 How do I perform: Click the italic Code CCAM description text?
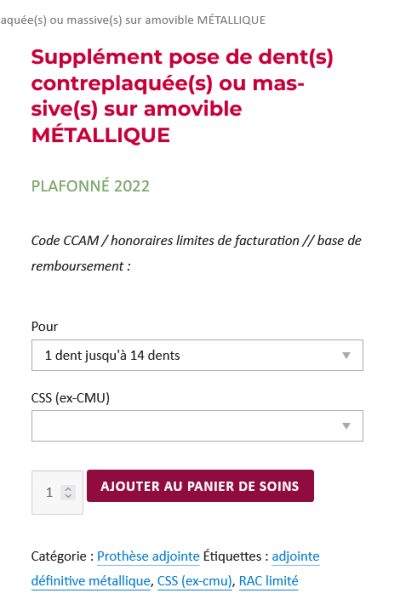point(196,253)
